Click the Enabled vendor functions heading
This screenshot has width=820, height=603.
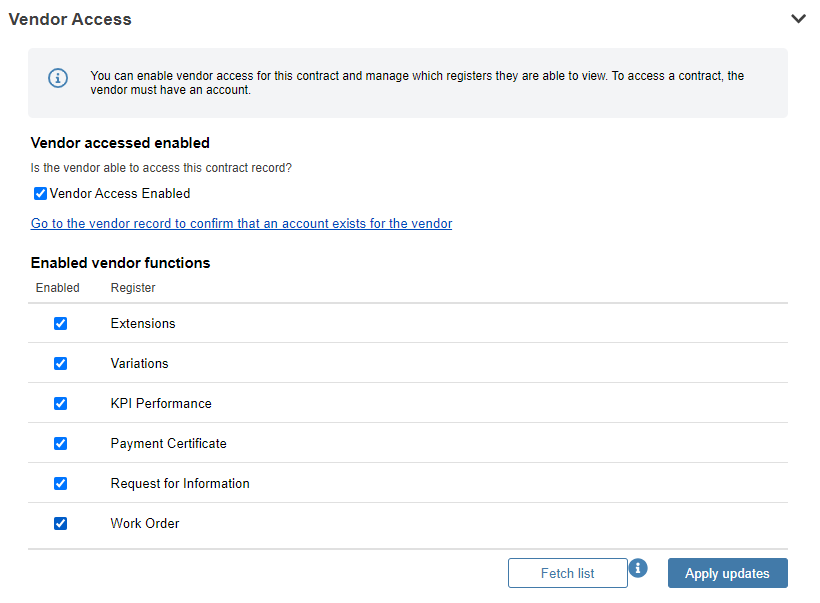click(x=120, y=263)
